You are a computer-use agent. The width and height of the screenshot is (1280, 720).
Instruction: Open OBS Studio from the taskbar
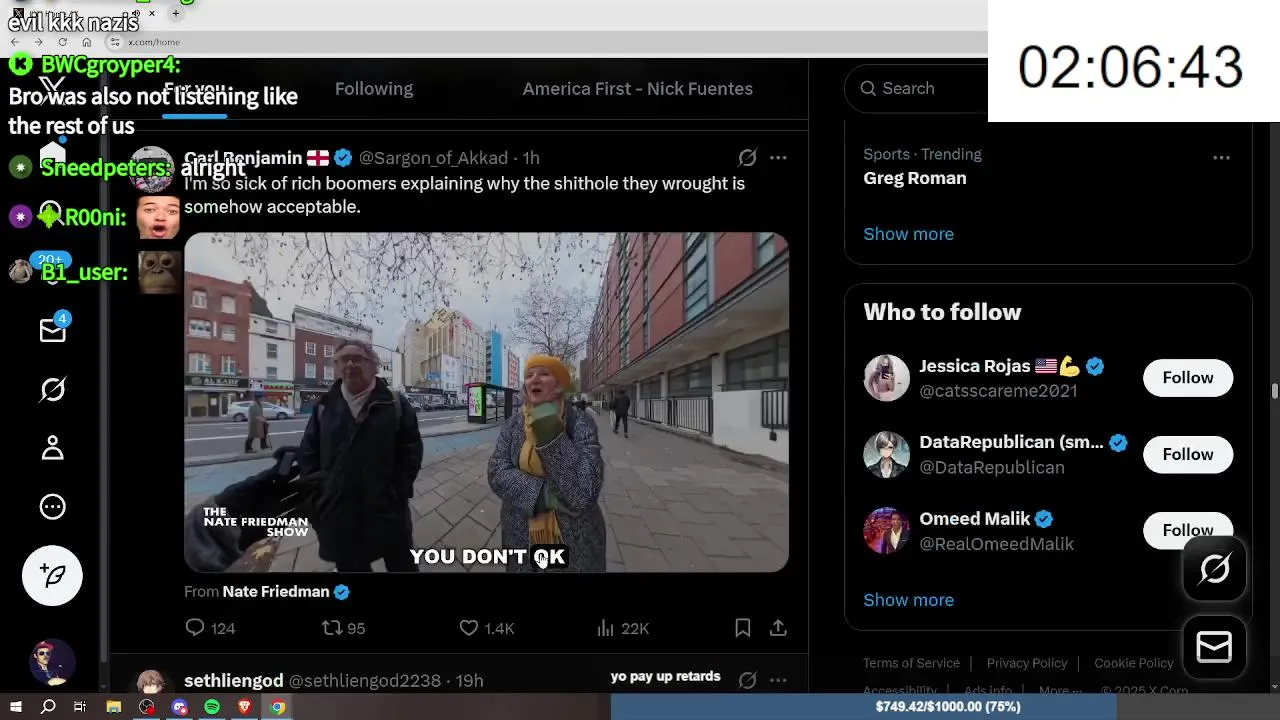point(147,707)
